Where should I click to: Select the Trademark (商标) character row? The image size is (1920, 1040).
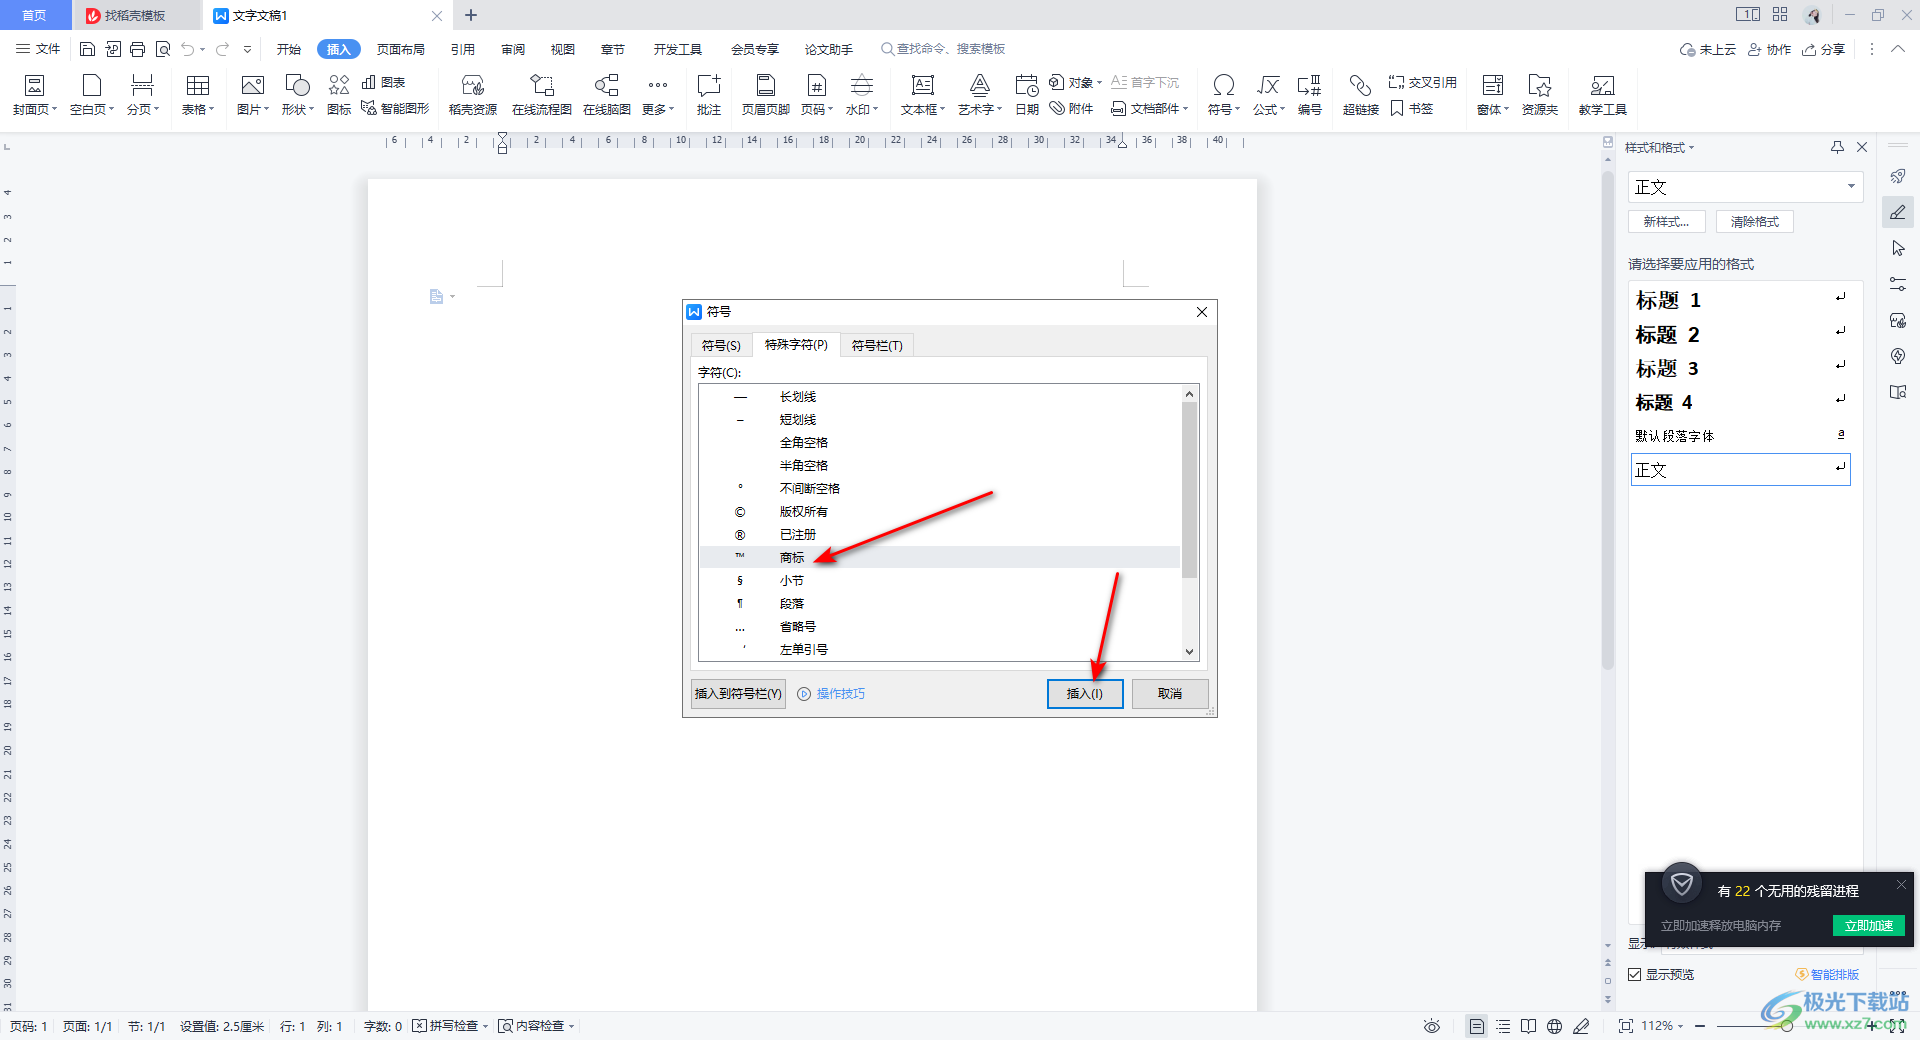(x=940, y=557)
